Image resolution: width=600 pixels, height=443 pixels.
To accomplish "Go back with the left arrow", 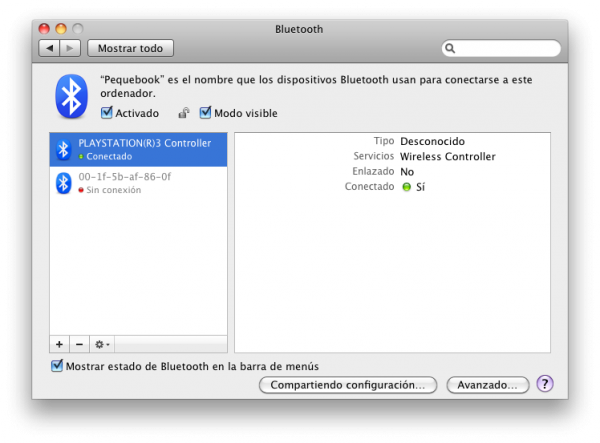I will coord(49,48).
